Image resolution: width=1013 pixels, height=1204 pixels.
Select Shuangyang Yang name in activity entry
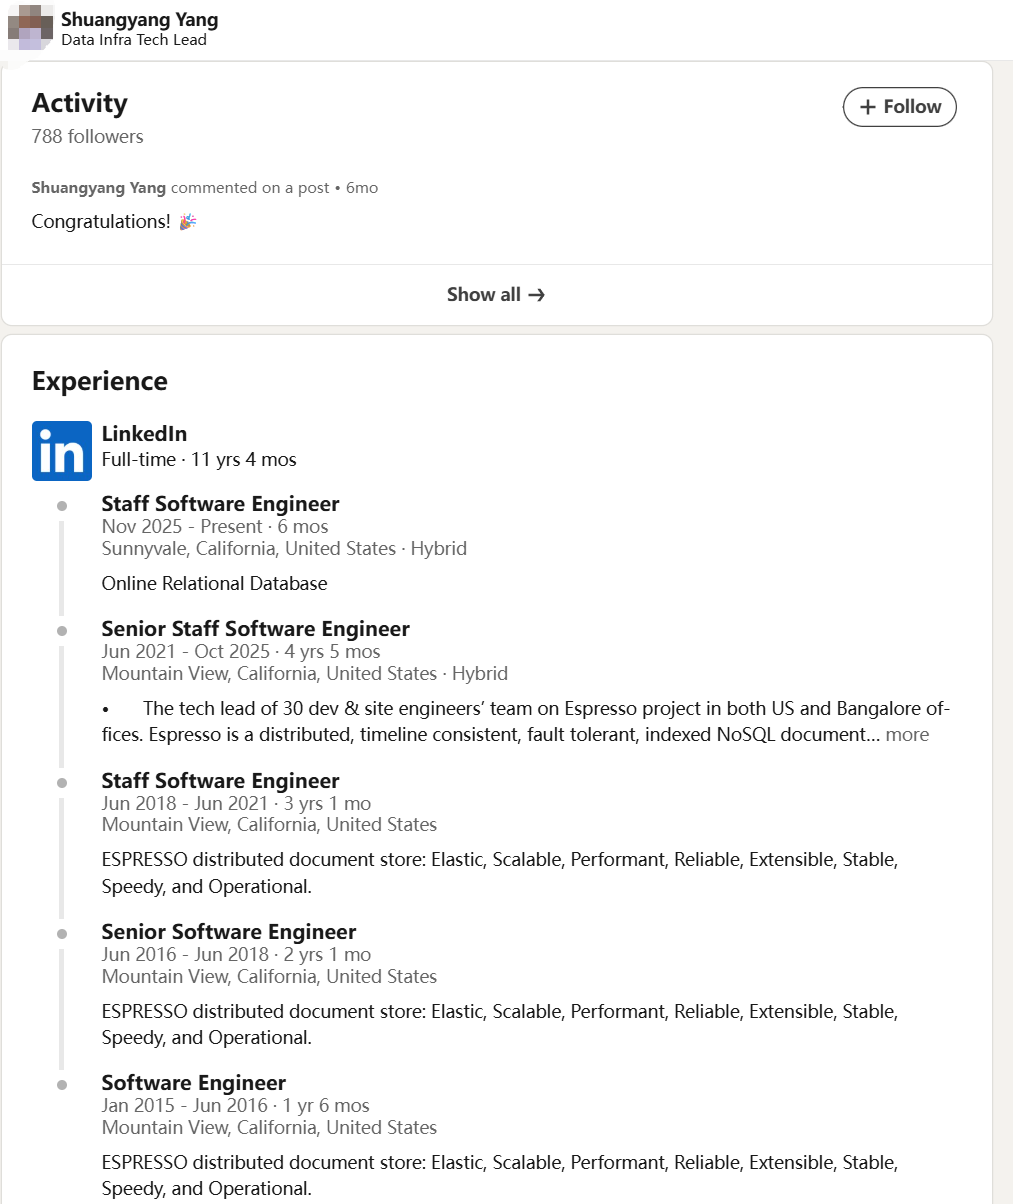(x=99, y=188)
